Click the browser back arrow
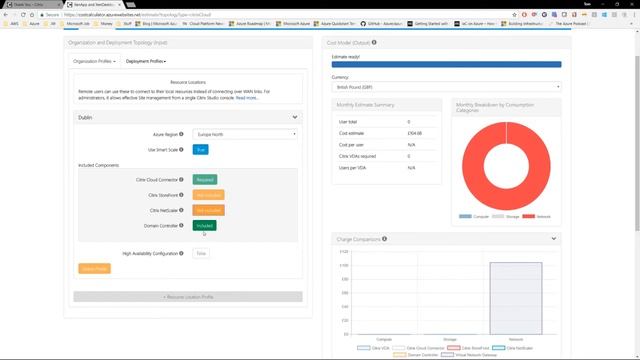 5,15
